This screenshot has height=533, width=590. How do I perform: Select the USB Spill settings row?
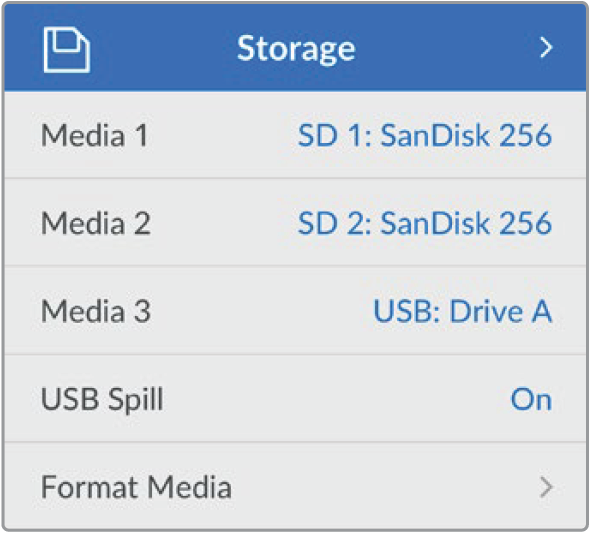coord(295,399)
